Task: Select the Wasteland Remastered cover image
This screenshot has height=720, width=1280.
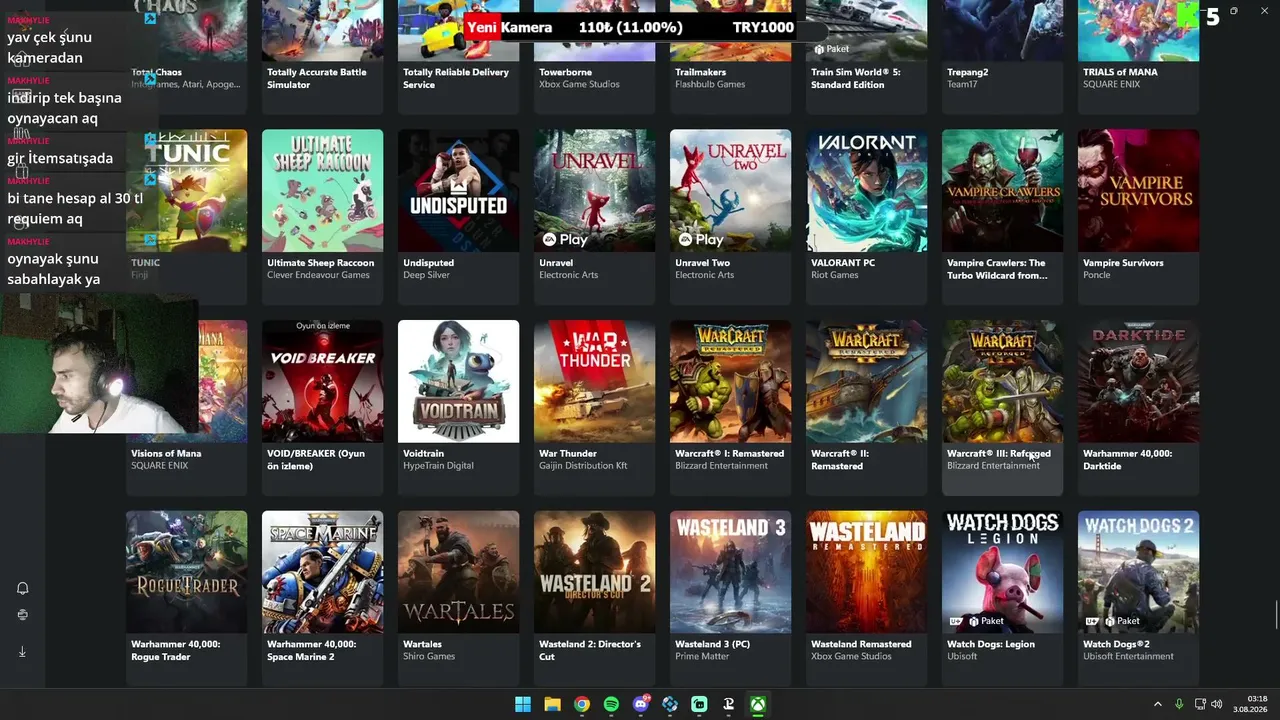Action: click(866, 572)
